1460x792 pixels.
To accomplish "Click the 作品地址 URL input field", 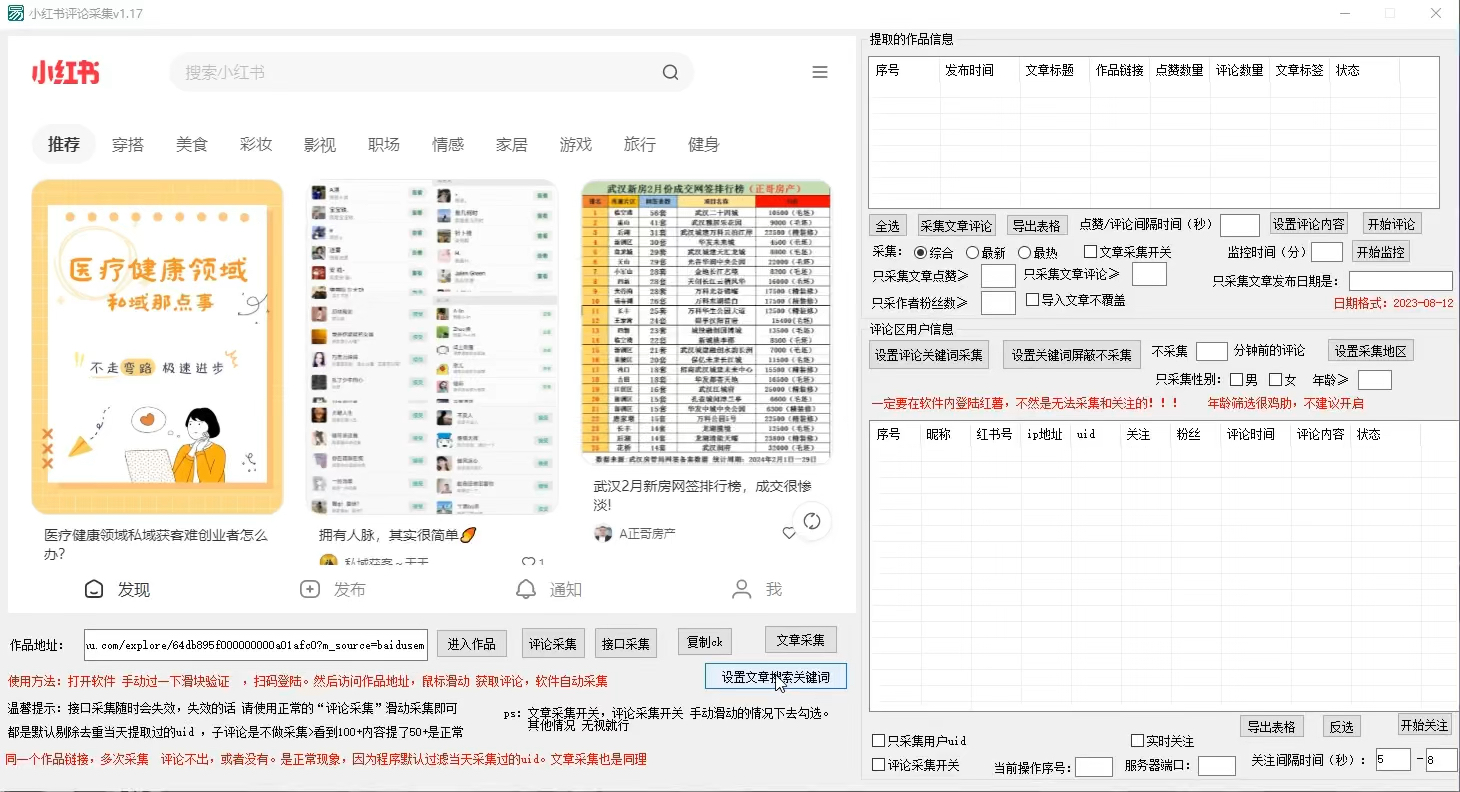I will (256, 645).
